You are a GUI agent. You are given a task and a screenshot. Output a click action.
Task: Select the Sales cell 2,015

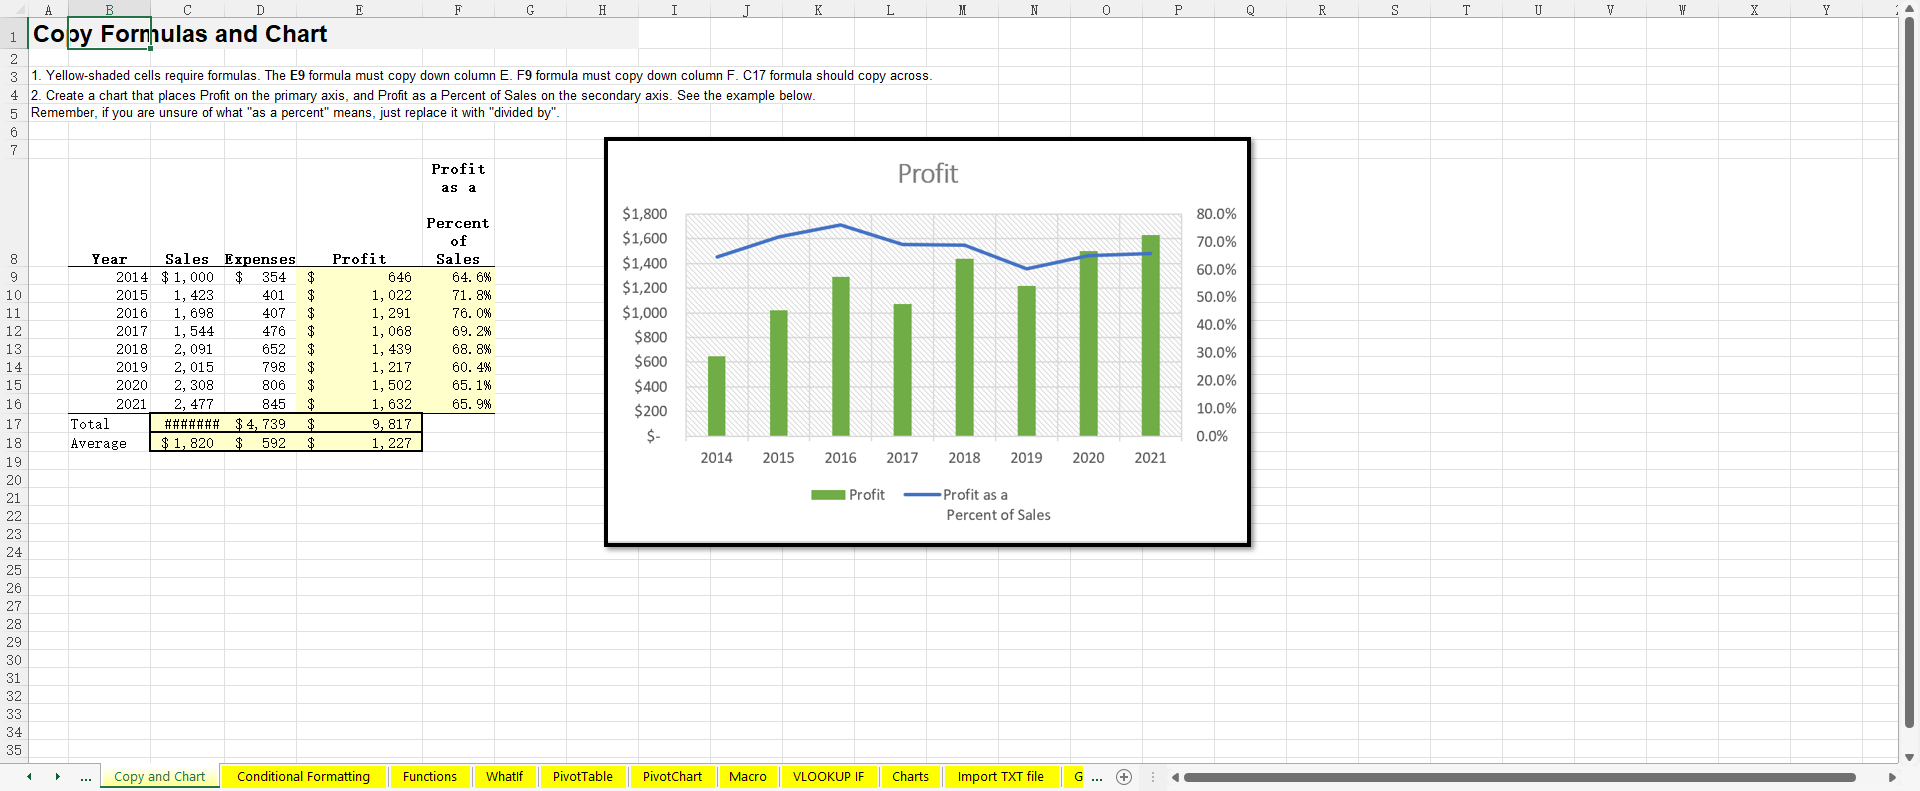(x=187, y=367)
